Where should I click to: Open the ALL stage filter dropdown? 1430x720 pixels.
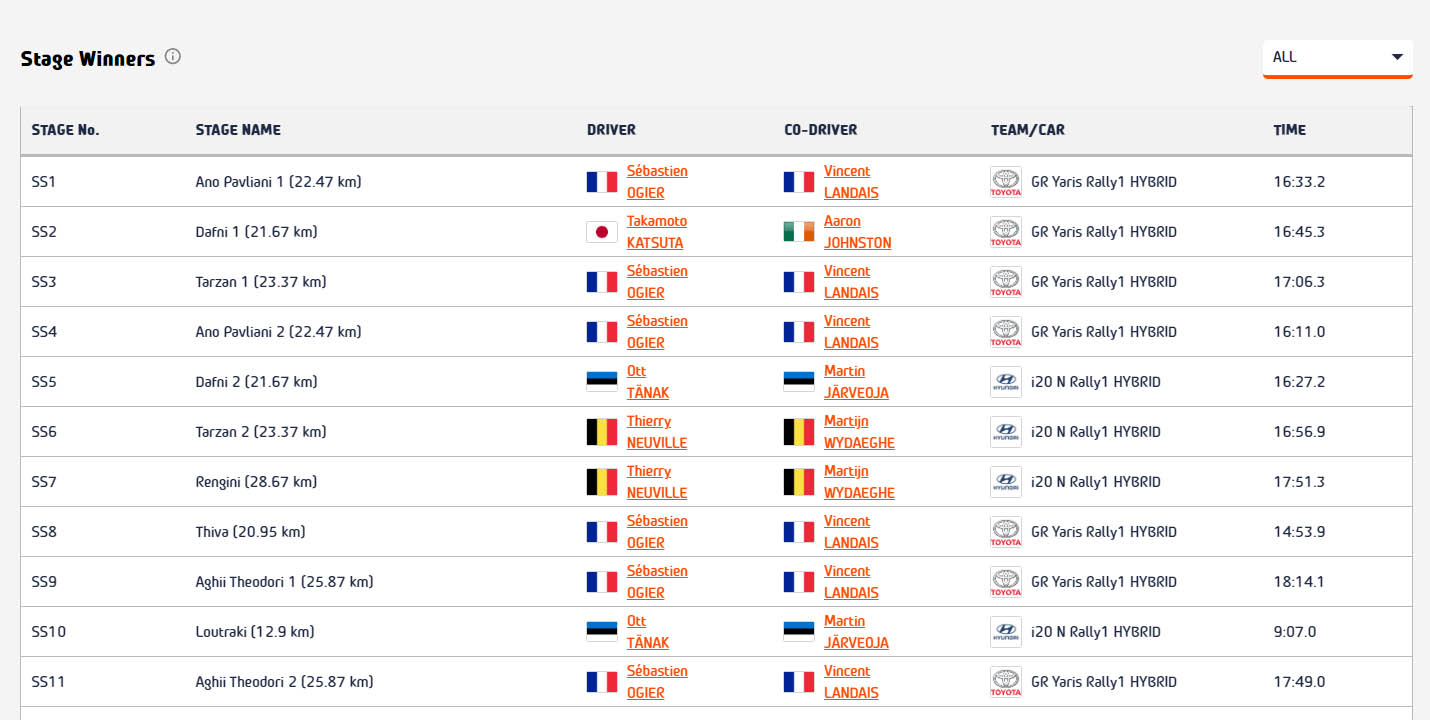coord(1337,58)
